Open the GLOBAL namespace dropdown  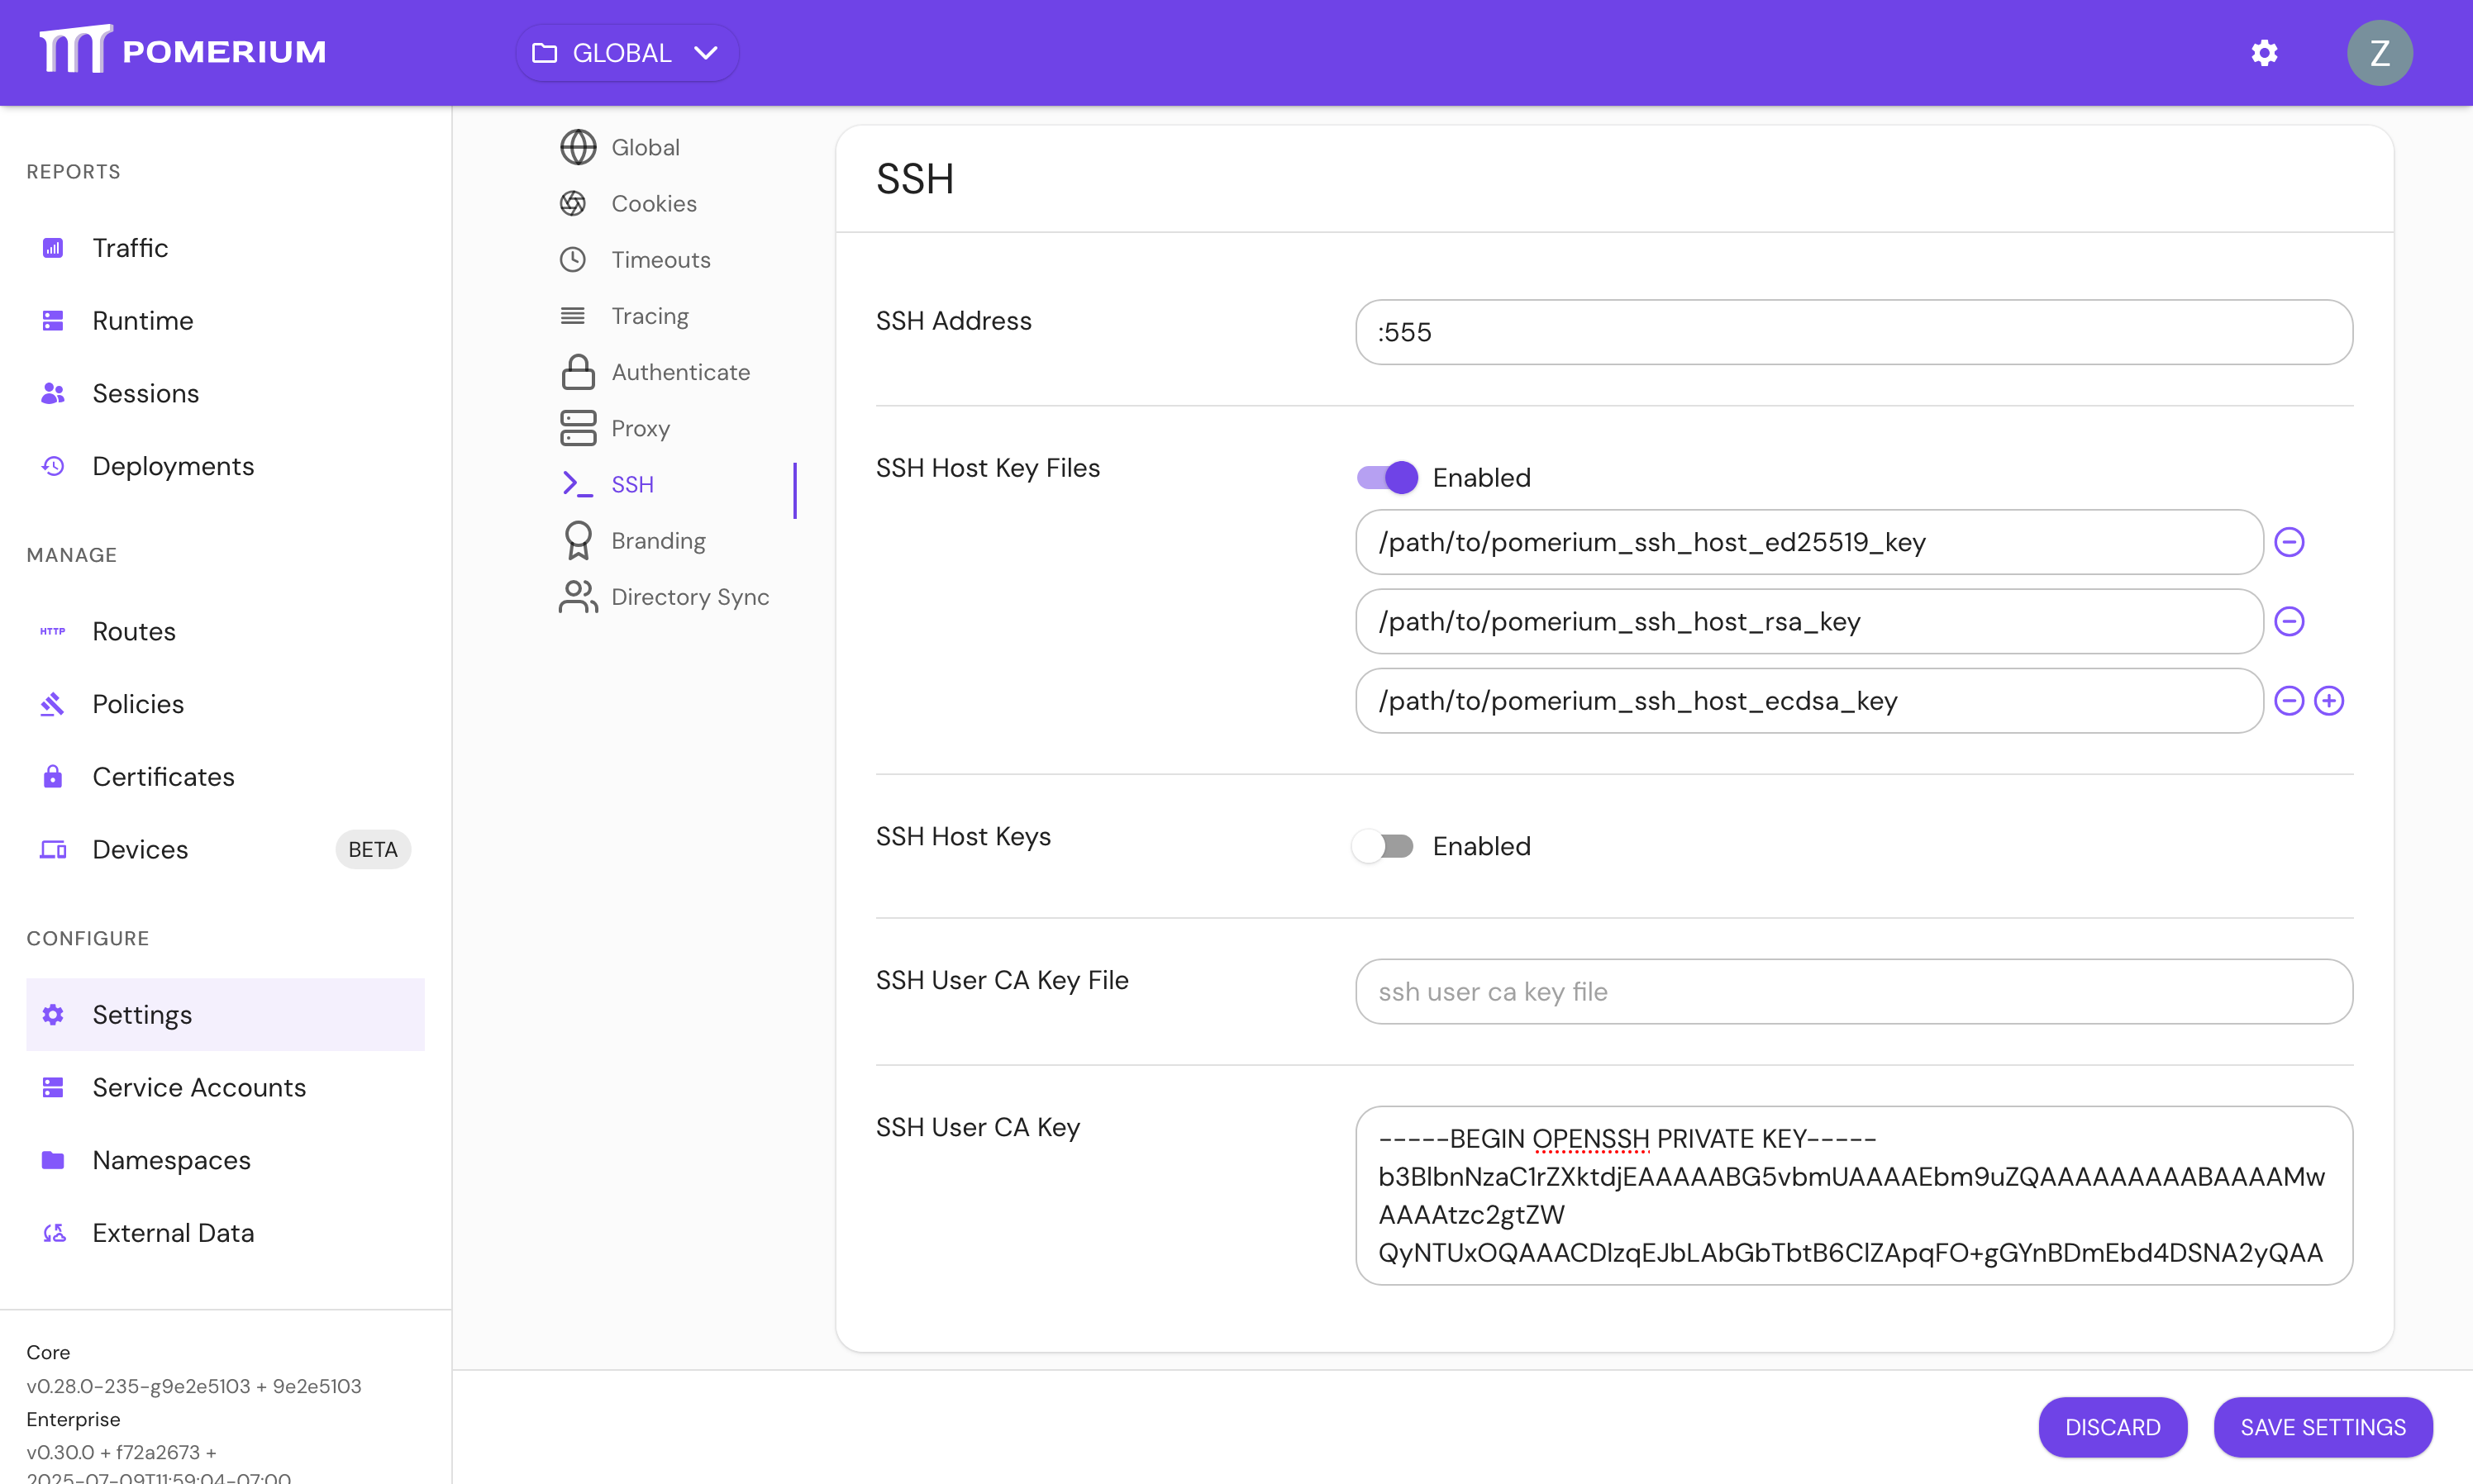tap(626, 52)
